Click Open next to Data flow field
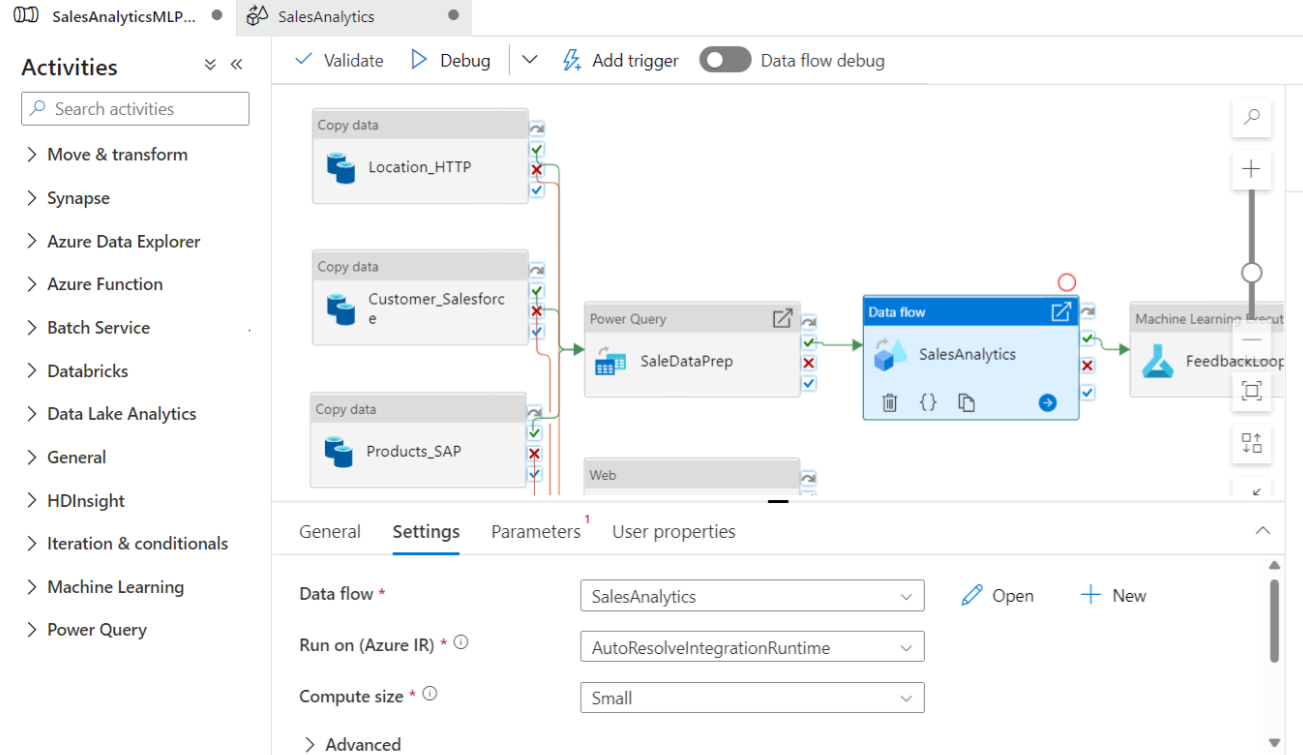Viewport: 1303px width, 755px height. click(x=997, y=596)
